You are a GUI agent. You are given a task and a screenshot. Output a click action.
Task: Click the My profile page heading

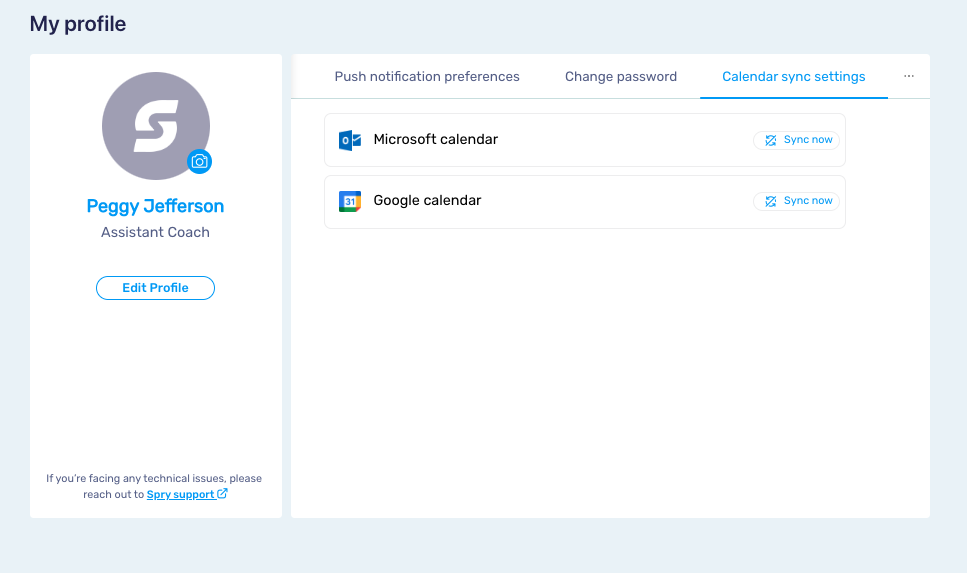click(78, 24)
